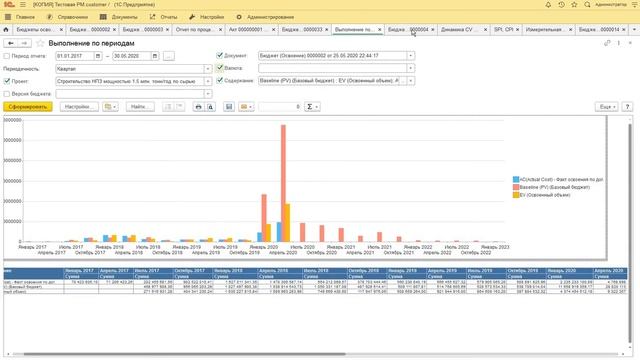Image resolution: width=640 pixels, height=360 pixels.
Task: Expand Периодичность dropdown
Action: [x=207, y=69]
